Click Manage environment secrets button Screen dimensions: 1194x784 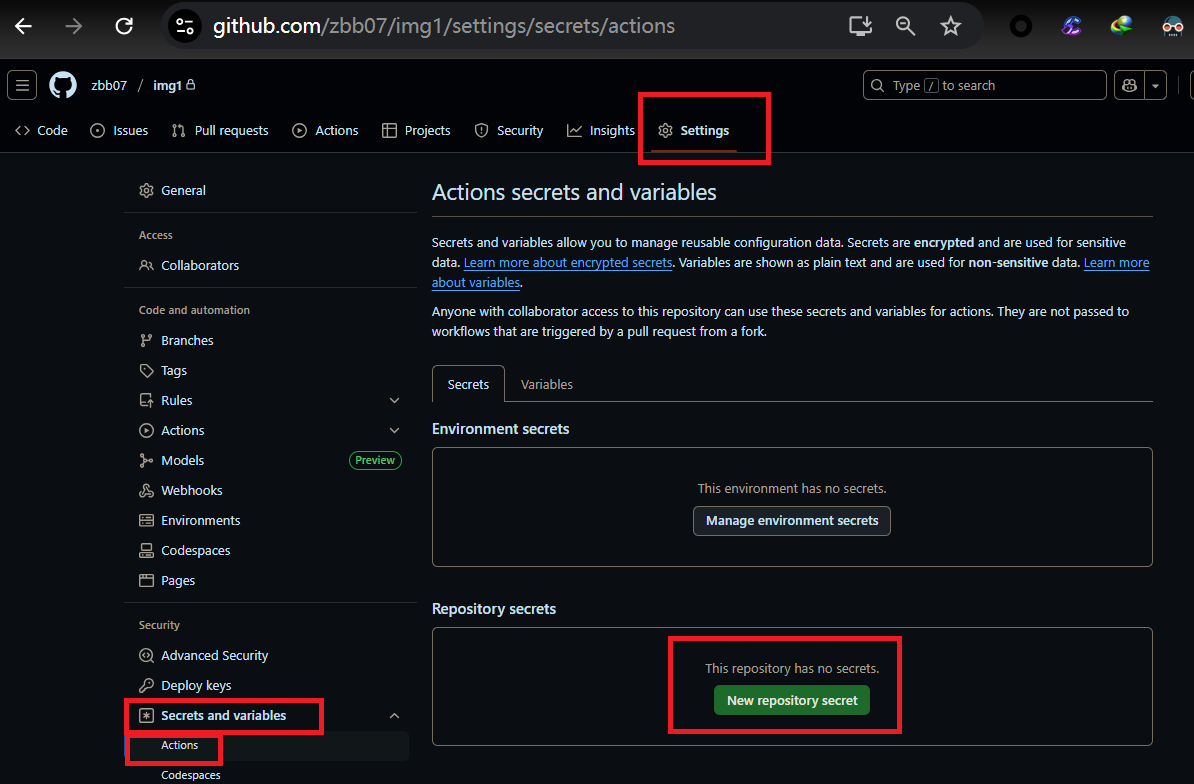coord(792,521)
